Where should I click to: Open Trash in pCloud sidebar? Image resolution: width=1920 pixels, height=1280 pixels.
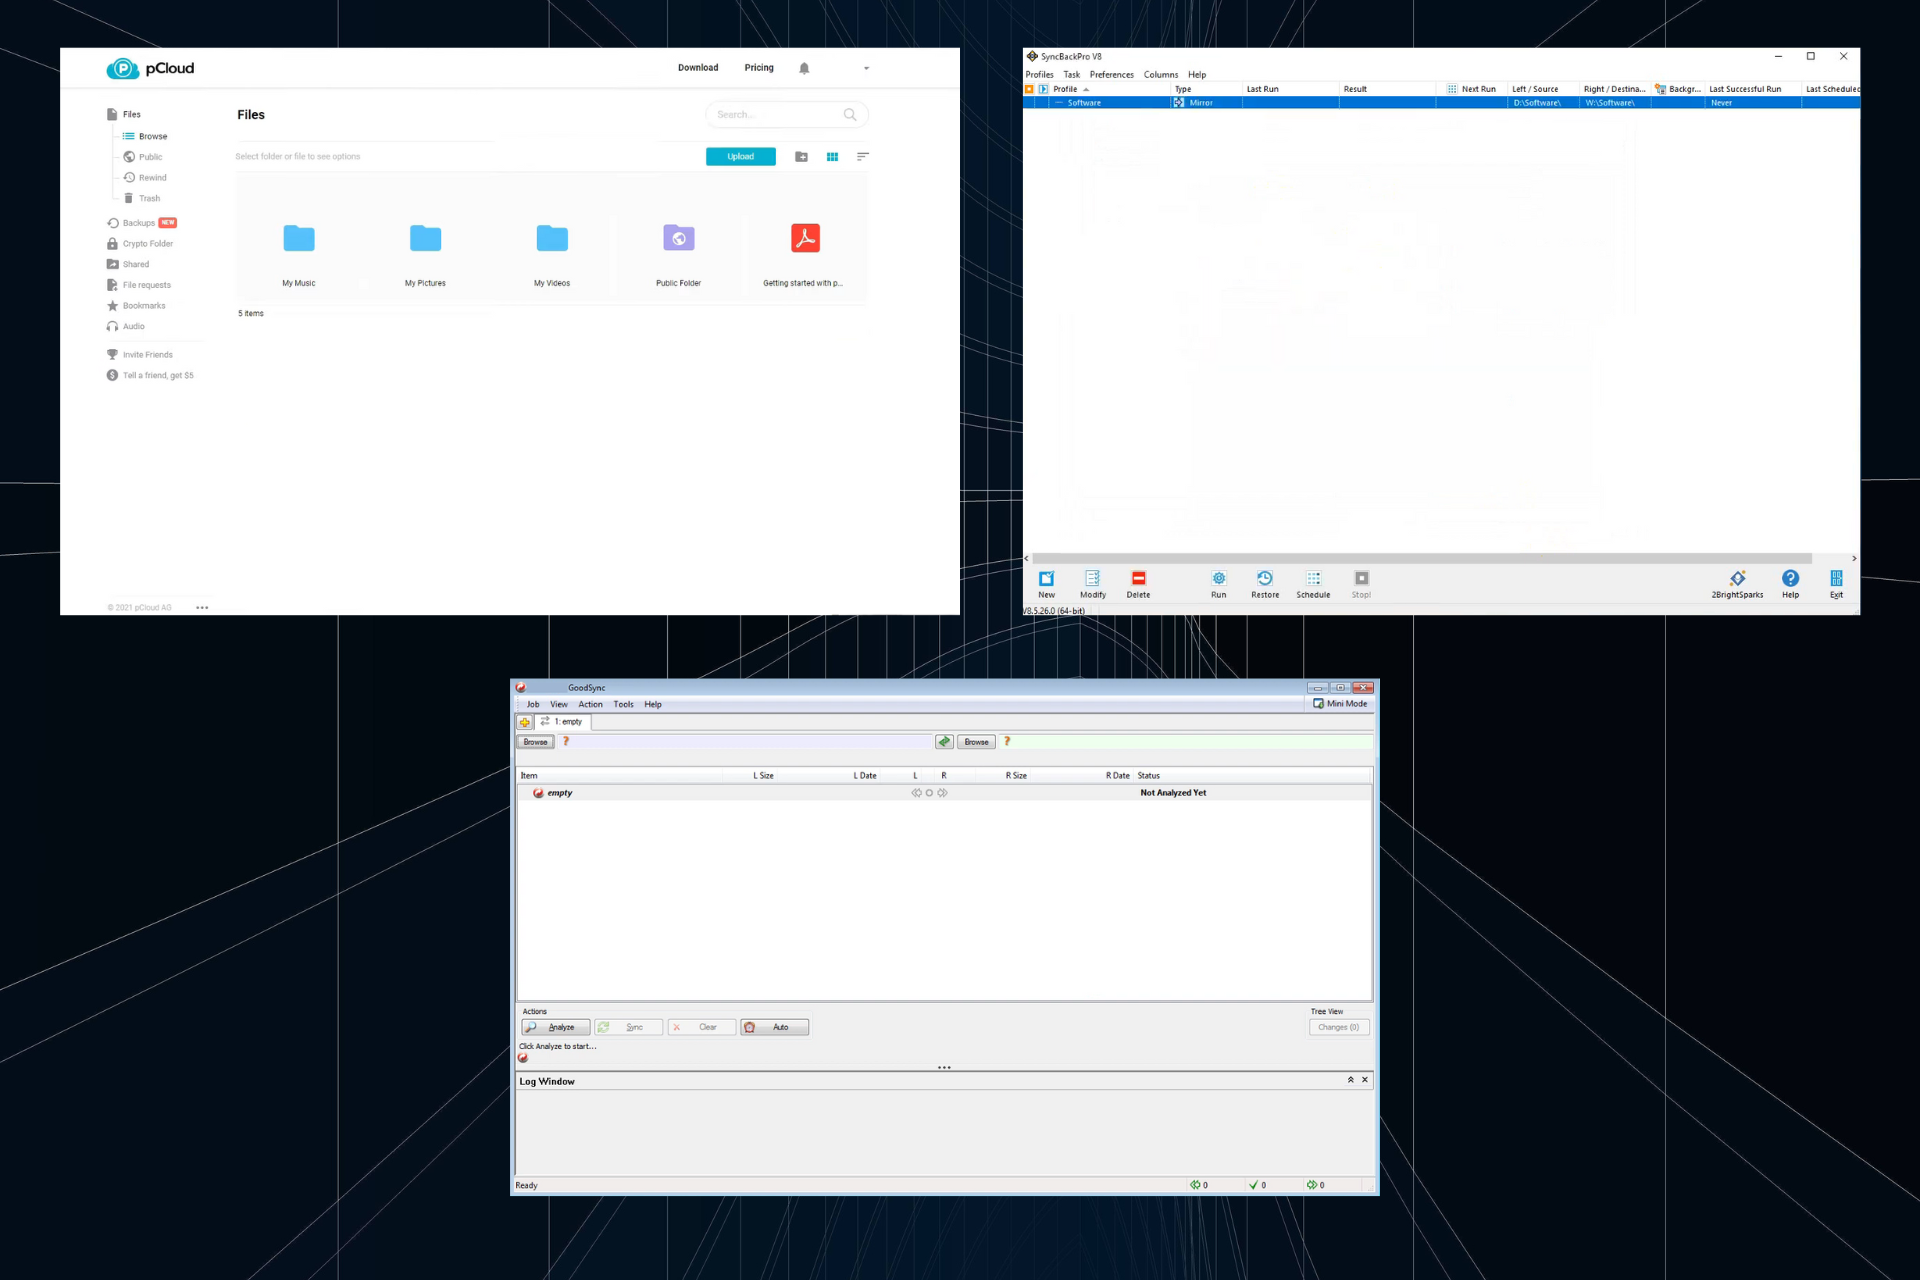click(141, 198)
